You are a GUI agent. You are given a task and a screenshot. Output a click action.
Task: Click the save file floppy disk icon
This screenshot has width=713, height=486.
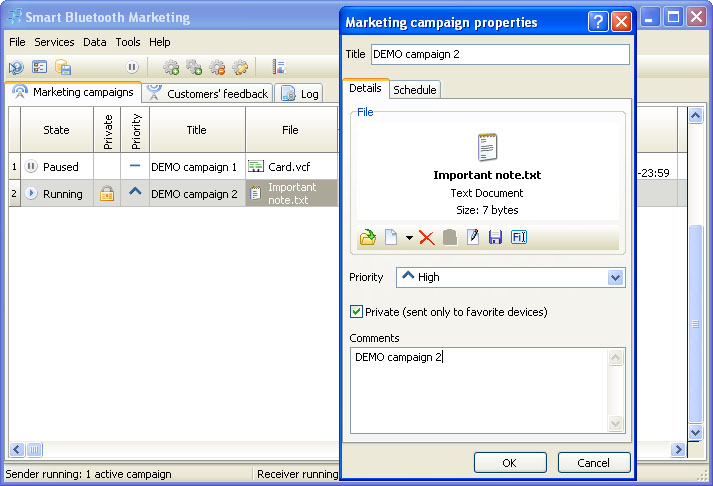click(495, 237)
